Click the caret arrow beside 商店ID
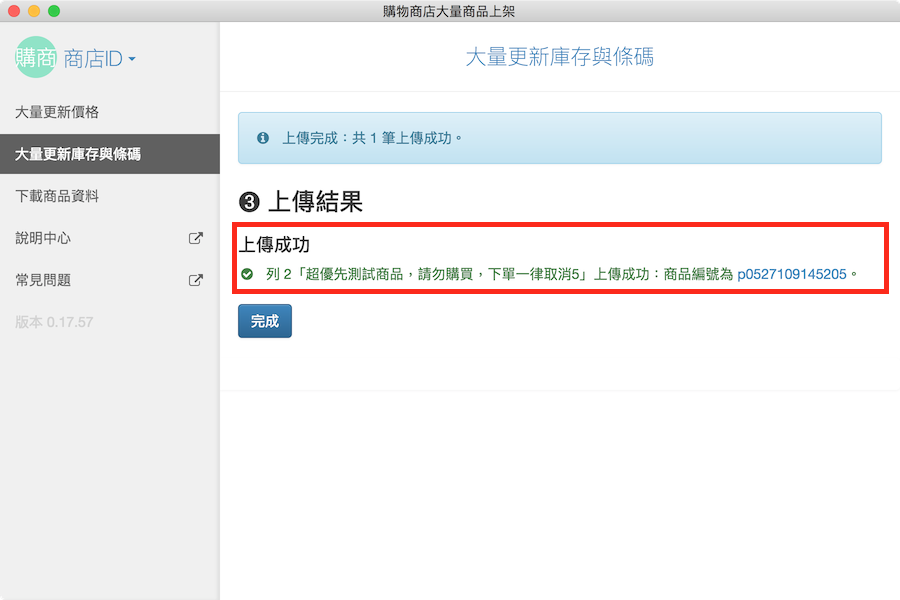This screenshot has height=600, width=900. (x=131, y=60)
